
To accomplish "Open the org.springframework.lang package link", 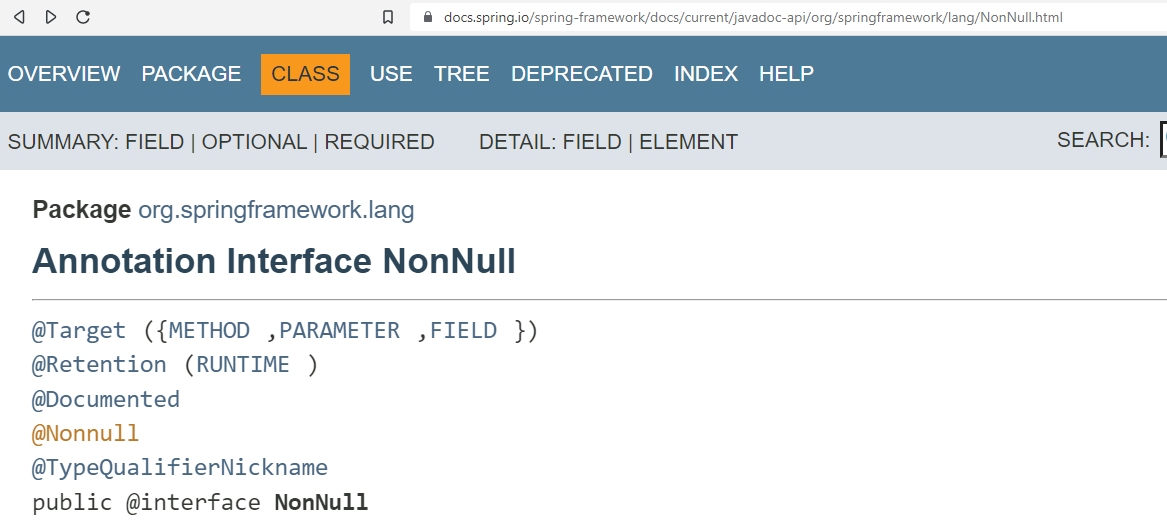I will [x=276, y=211].
